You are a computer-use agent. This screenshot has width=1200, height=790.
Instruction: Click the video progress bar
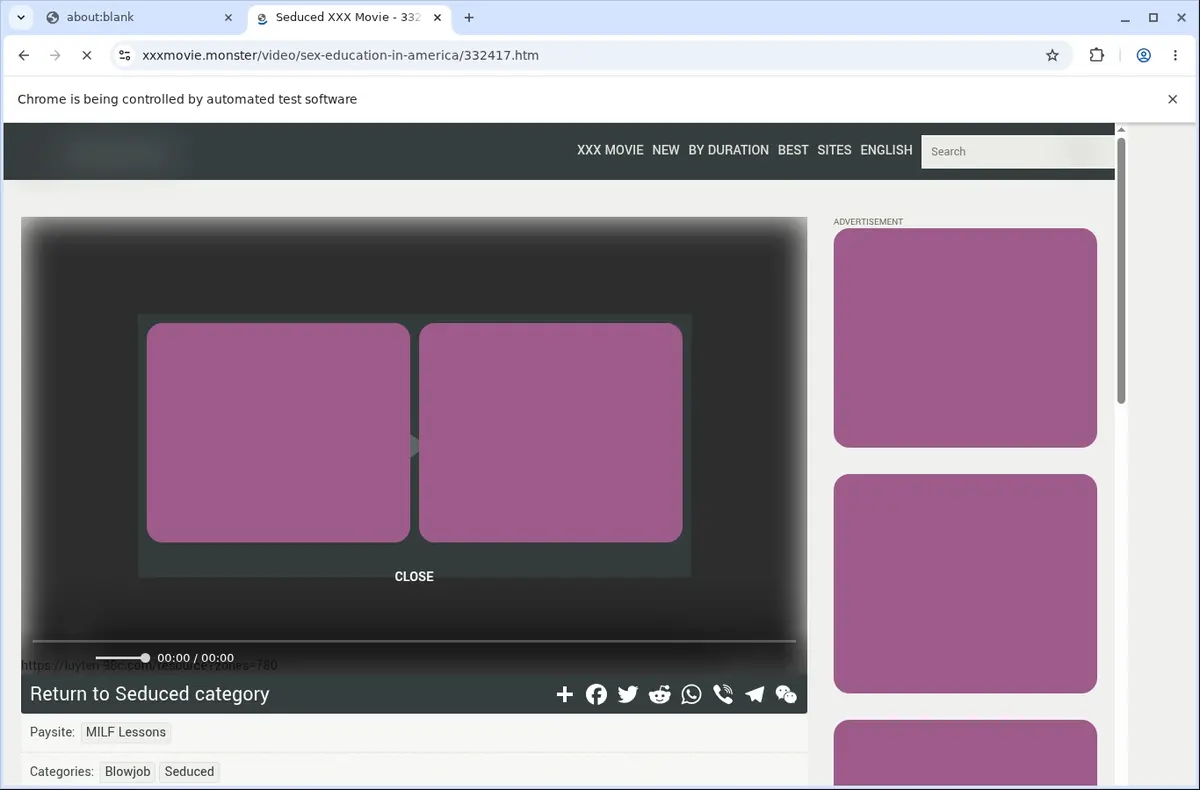pos(414,640)
